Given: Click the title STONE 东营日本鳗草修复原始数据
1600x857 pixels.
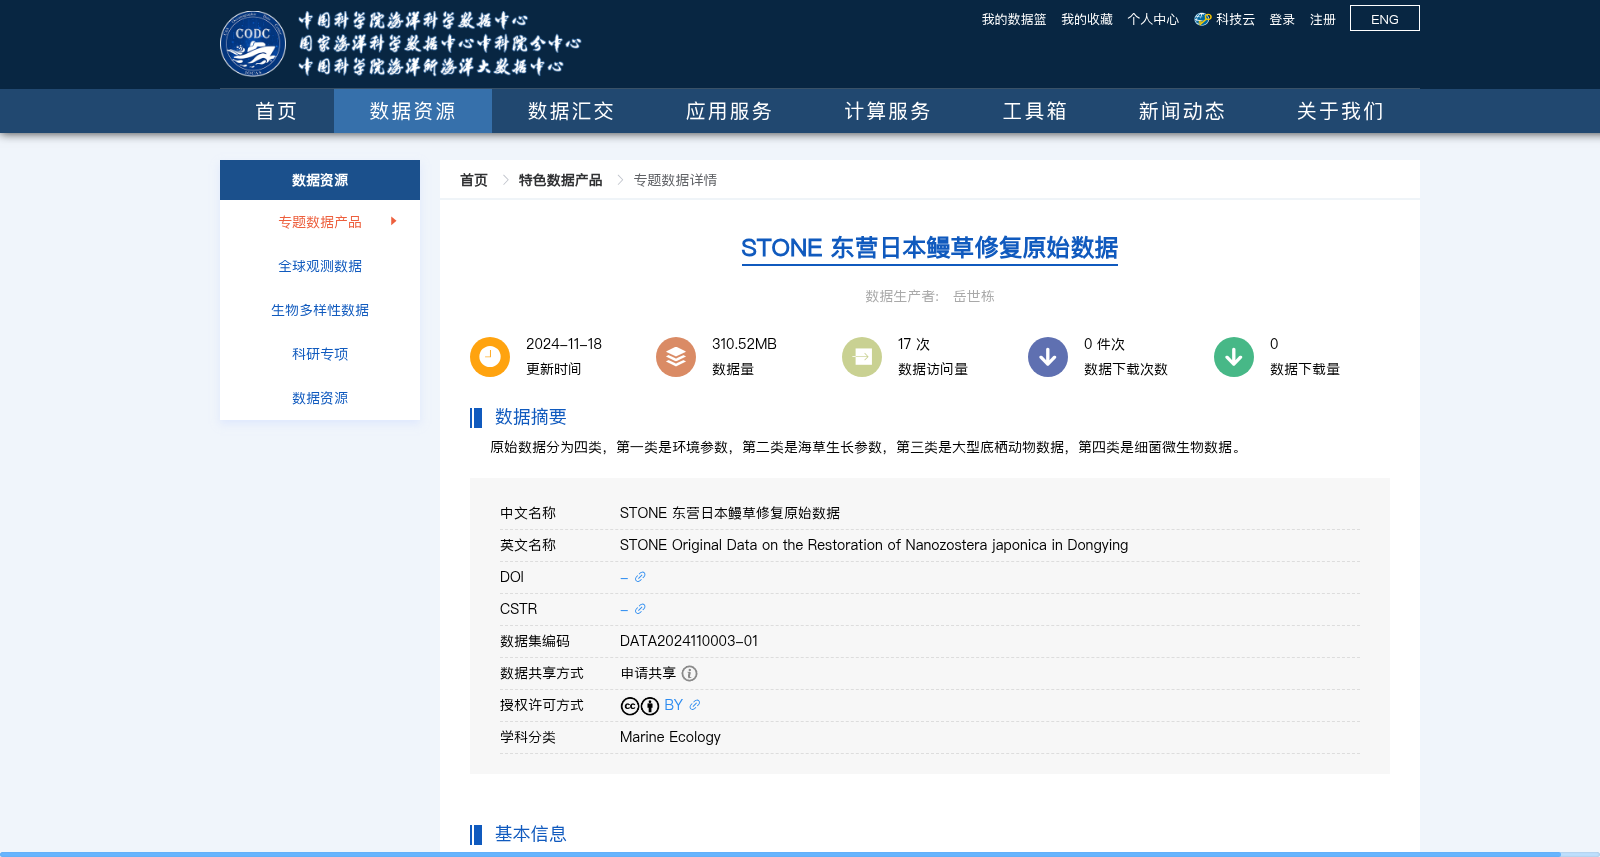Looking at the screenshot, I should click(x=929, y=248).
